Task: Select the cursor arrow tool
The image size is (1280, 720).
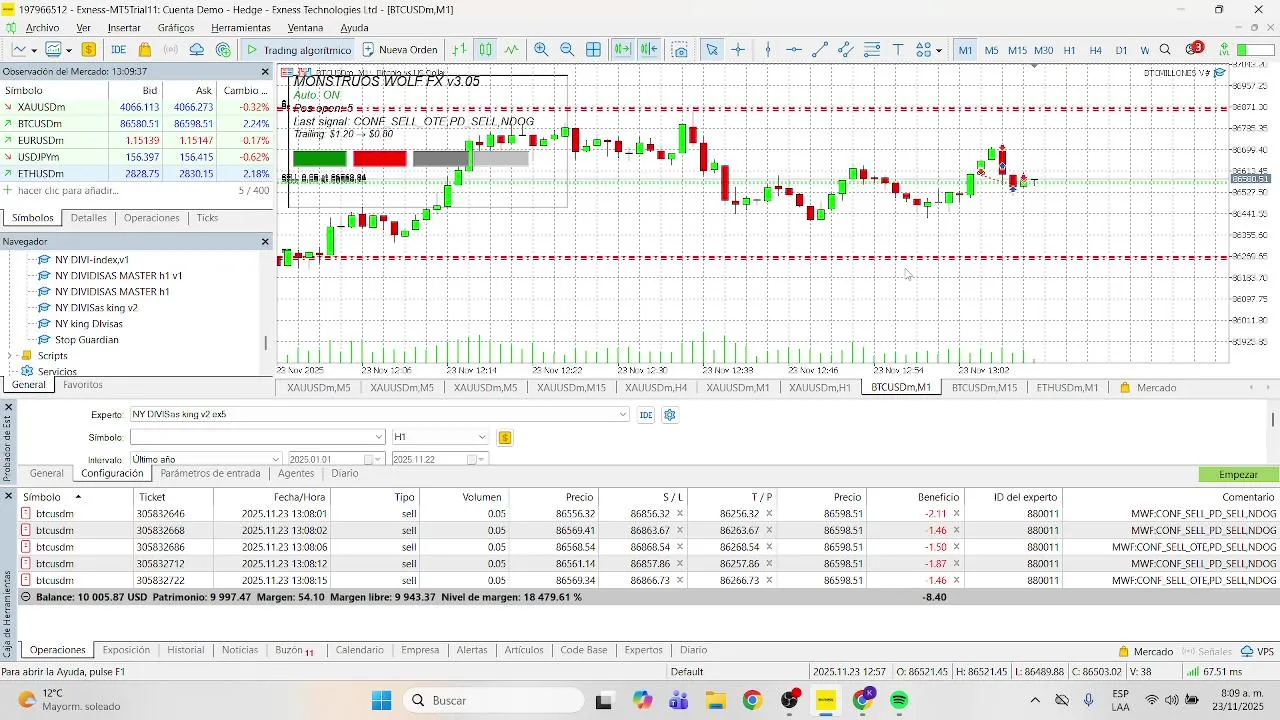Action: tap(712, 49)
